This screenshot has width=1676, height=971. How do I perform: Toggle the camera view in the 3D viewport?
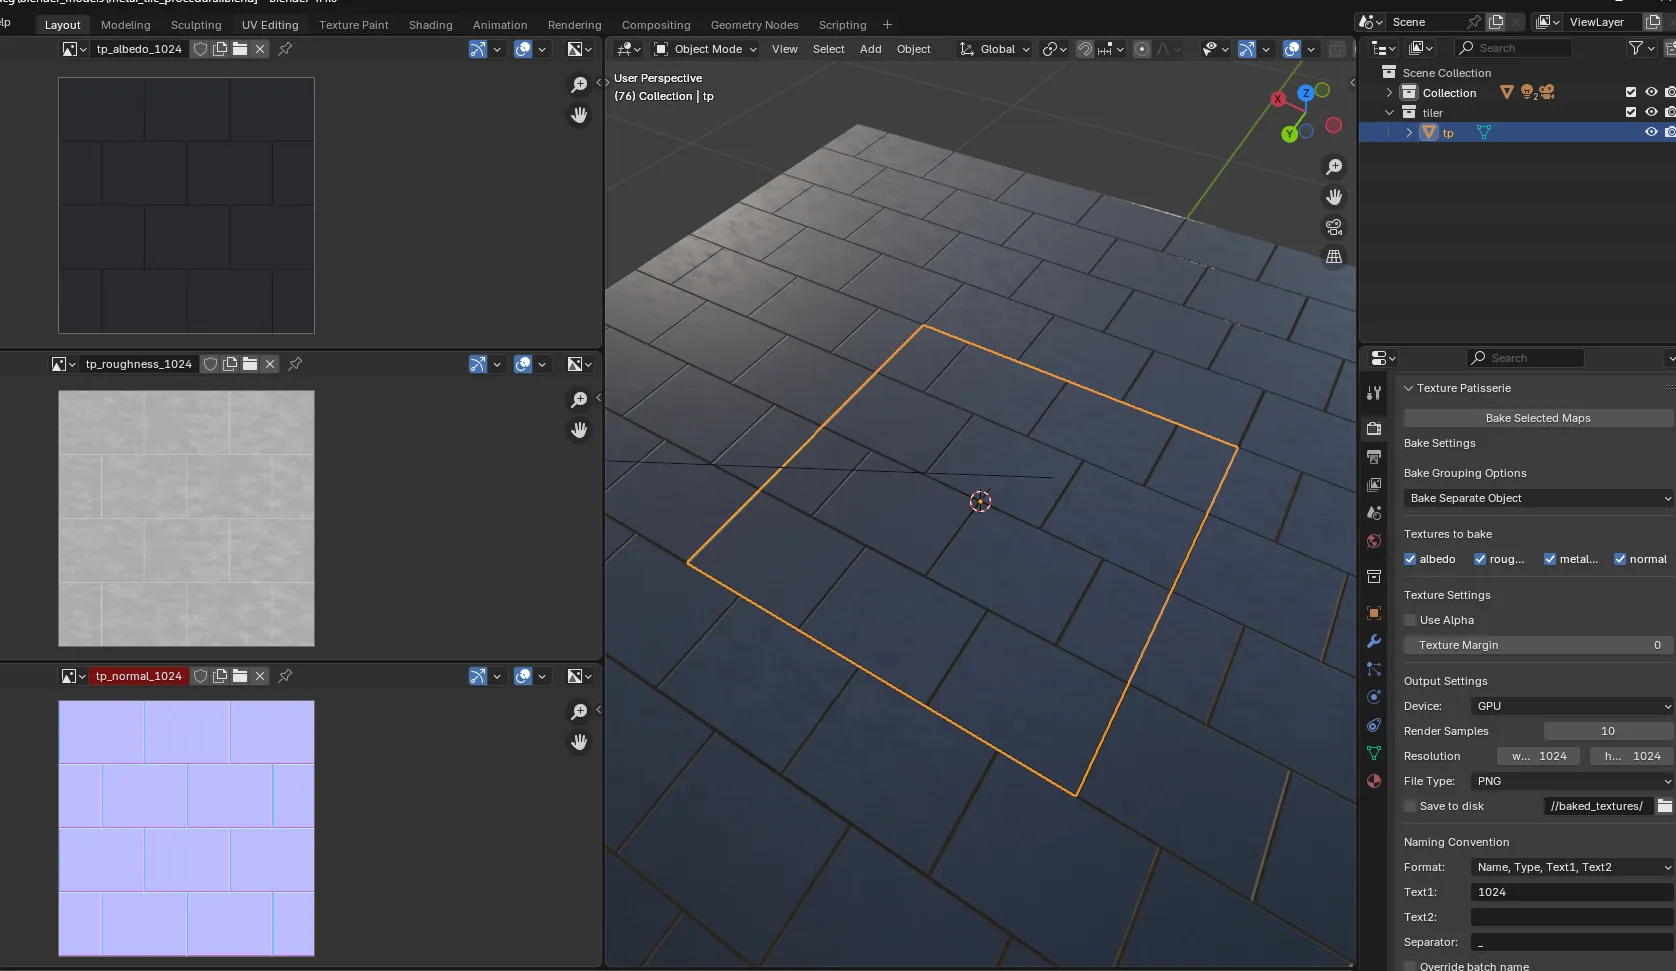(x=1334, y=227)
